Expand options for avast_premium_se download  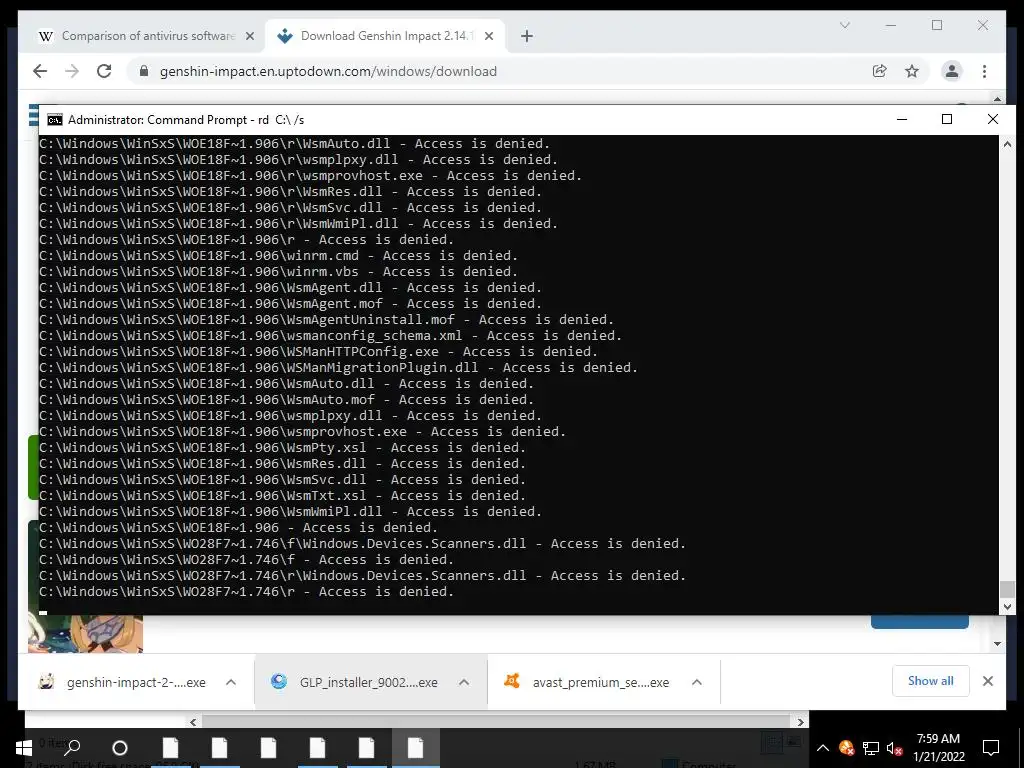[697, 682]
